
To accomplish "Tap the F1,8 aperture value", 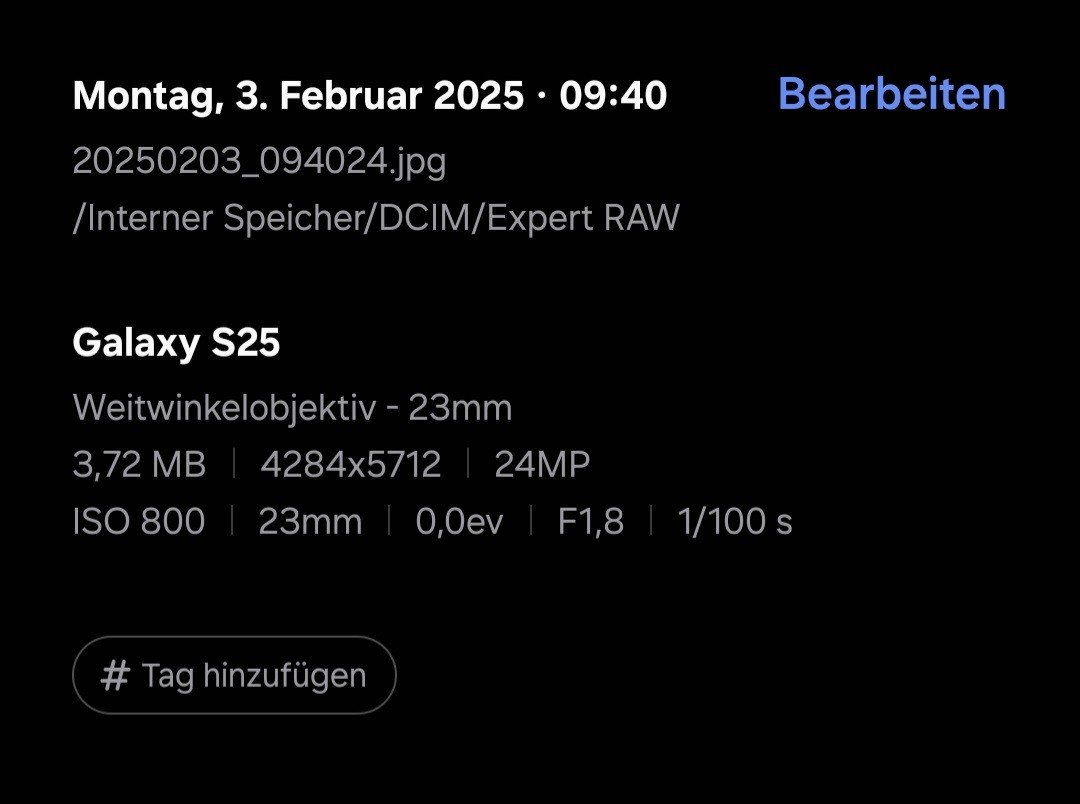I will tap(590, 521).
